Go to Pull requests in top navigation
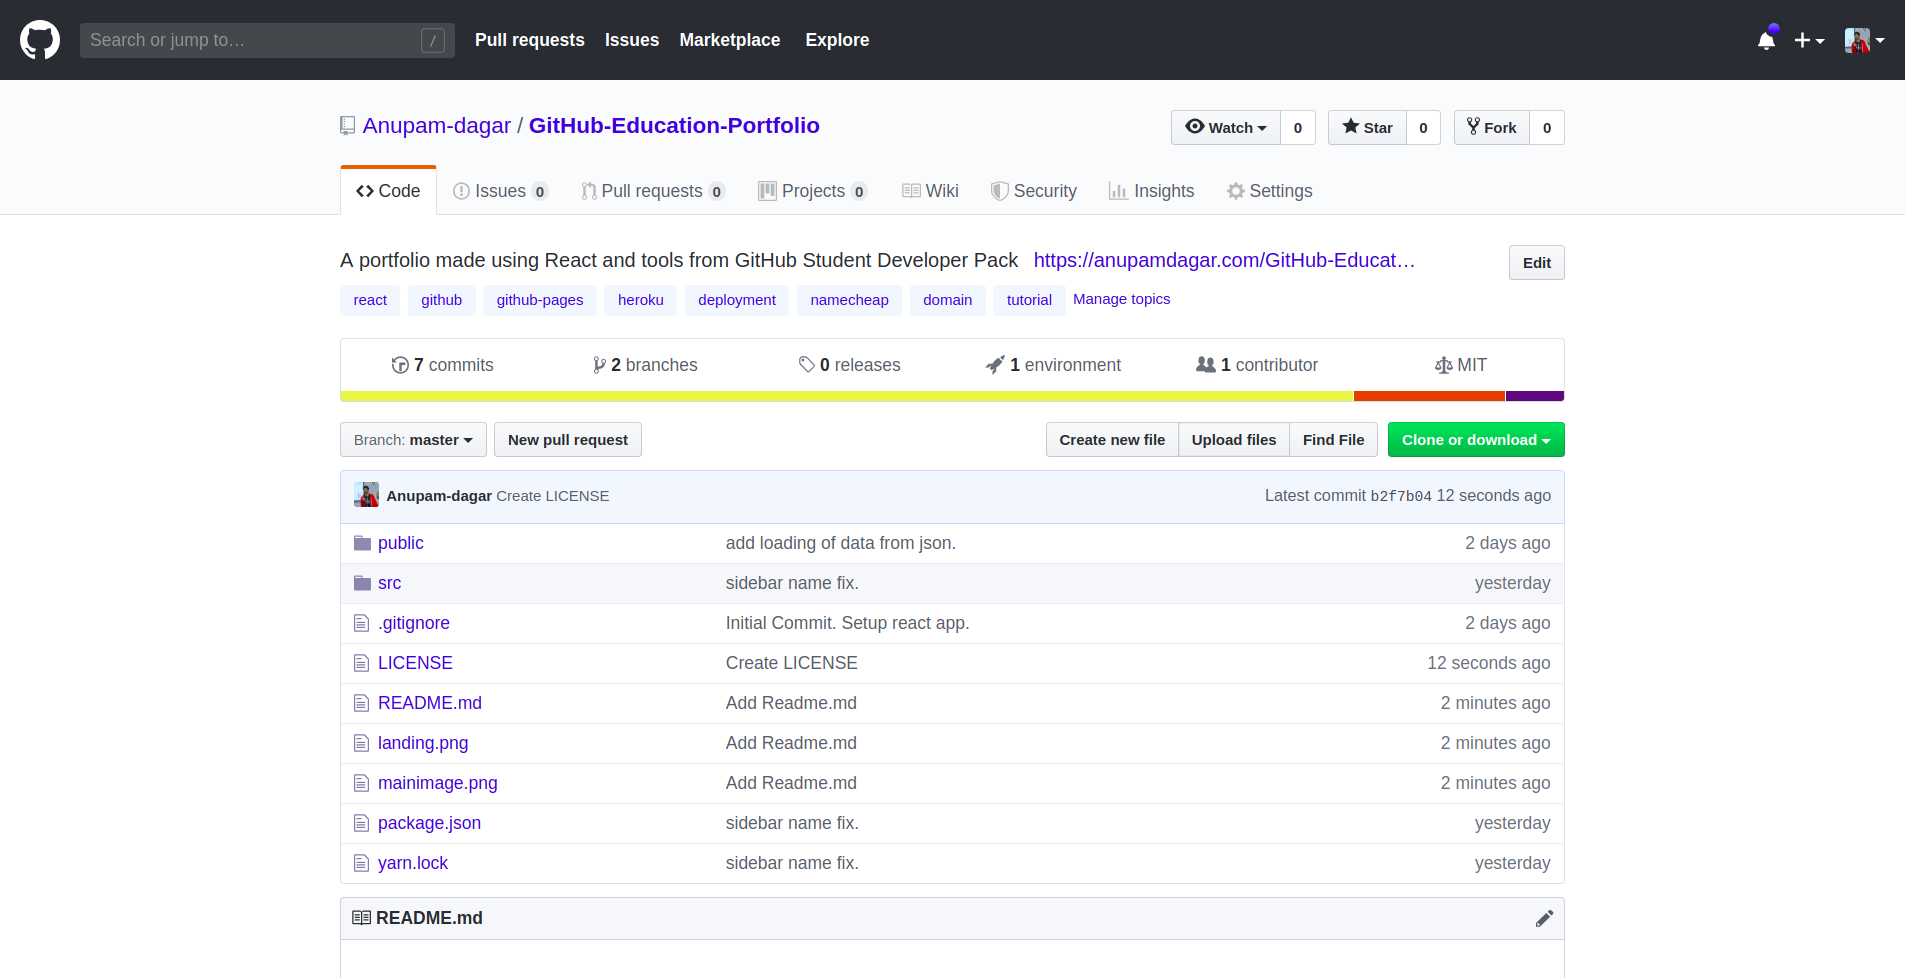The width and height of the screenshot is (1905, 978). click(x=530, y=40)
